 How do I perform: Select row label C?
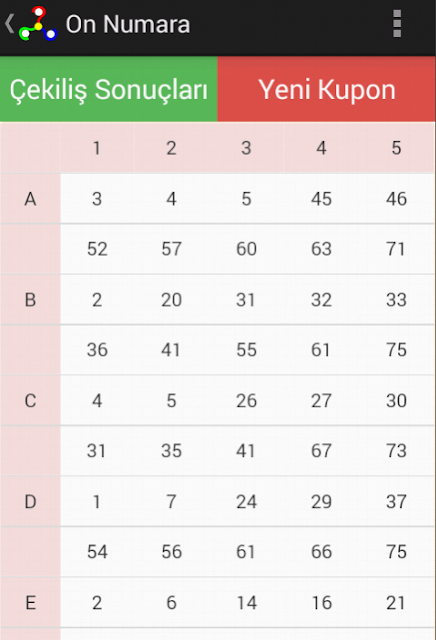tap(30, 400)
